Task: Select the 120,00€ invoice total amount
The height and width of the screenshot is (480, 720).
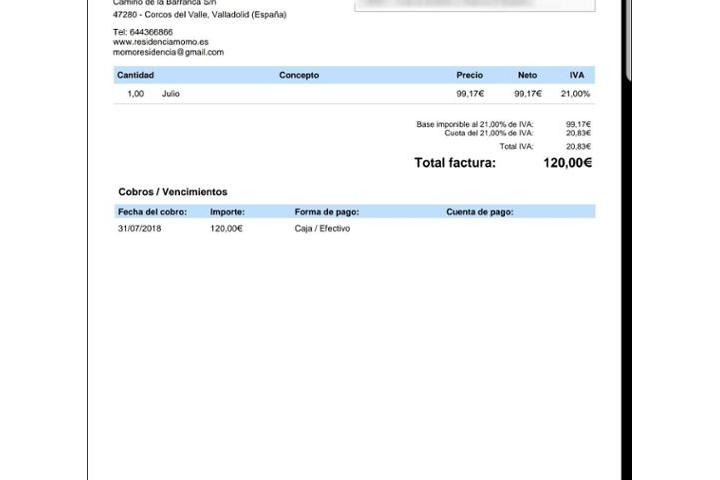Action: click(x=567, y=163)
